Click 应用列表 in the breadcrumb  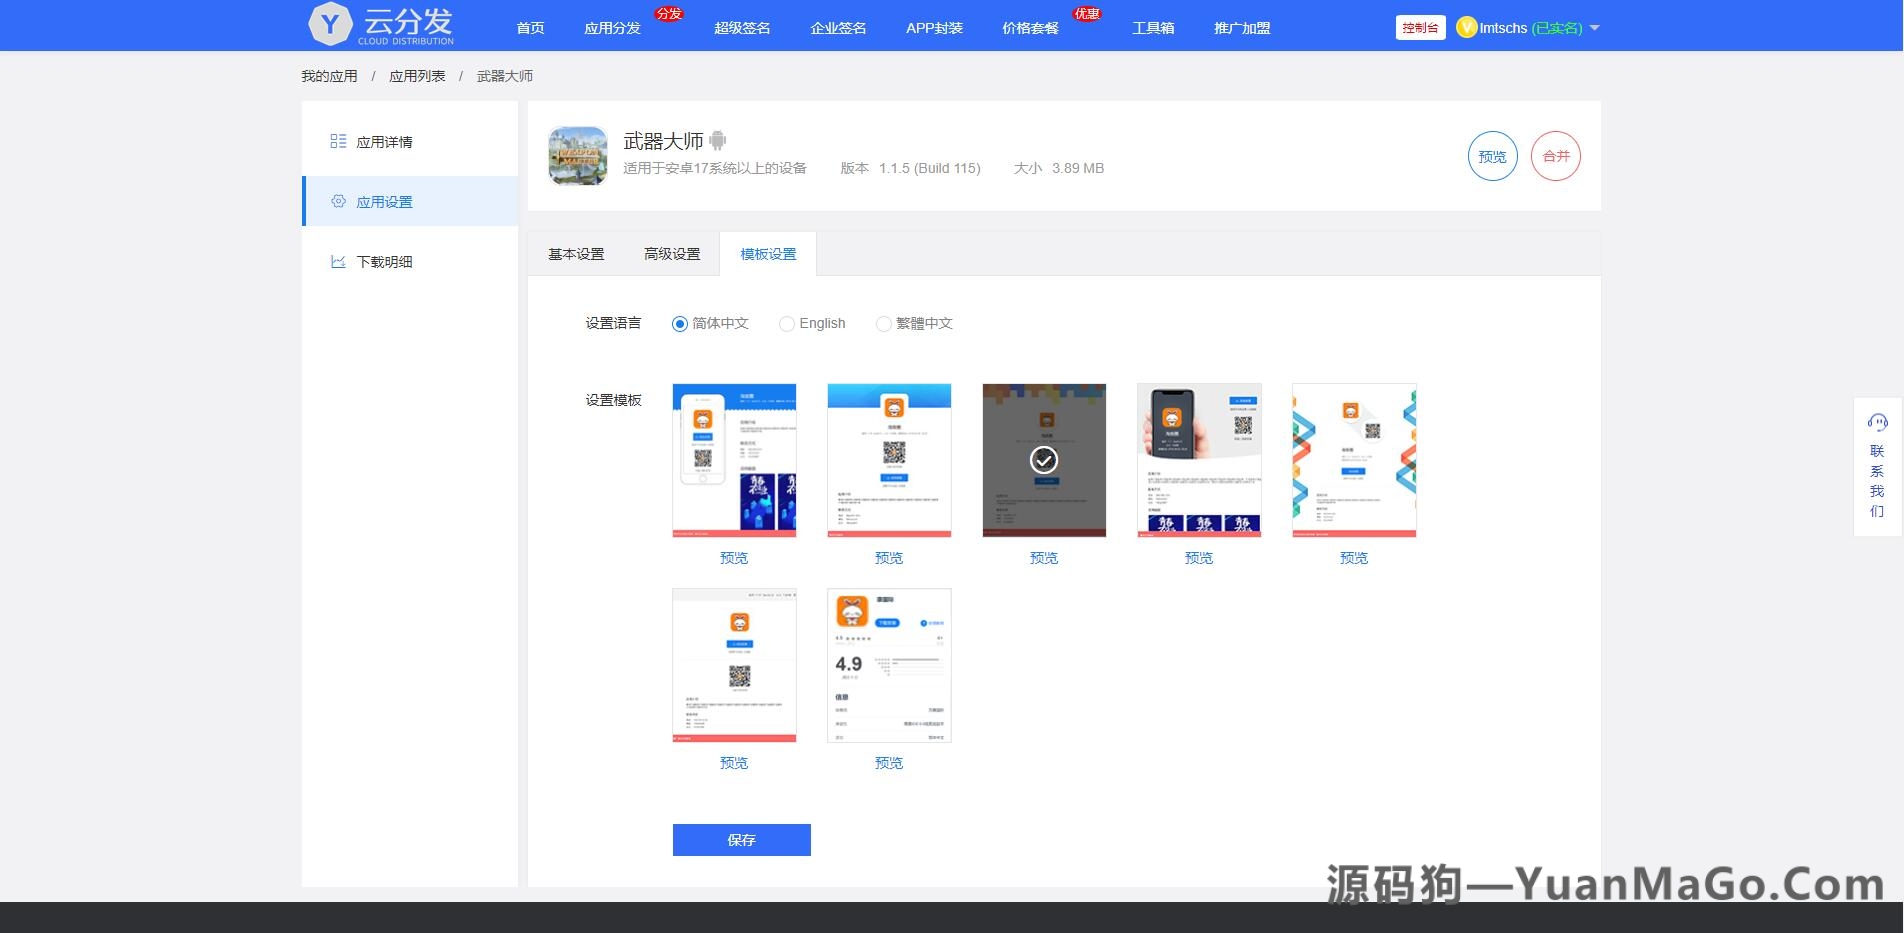point(417,76)
